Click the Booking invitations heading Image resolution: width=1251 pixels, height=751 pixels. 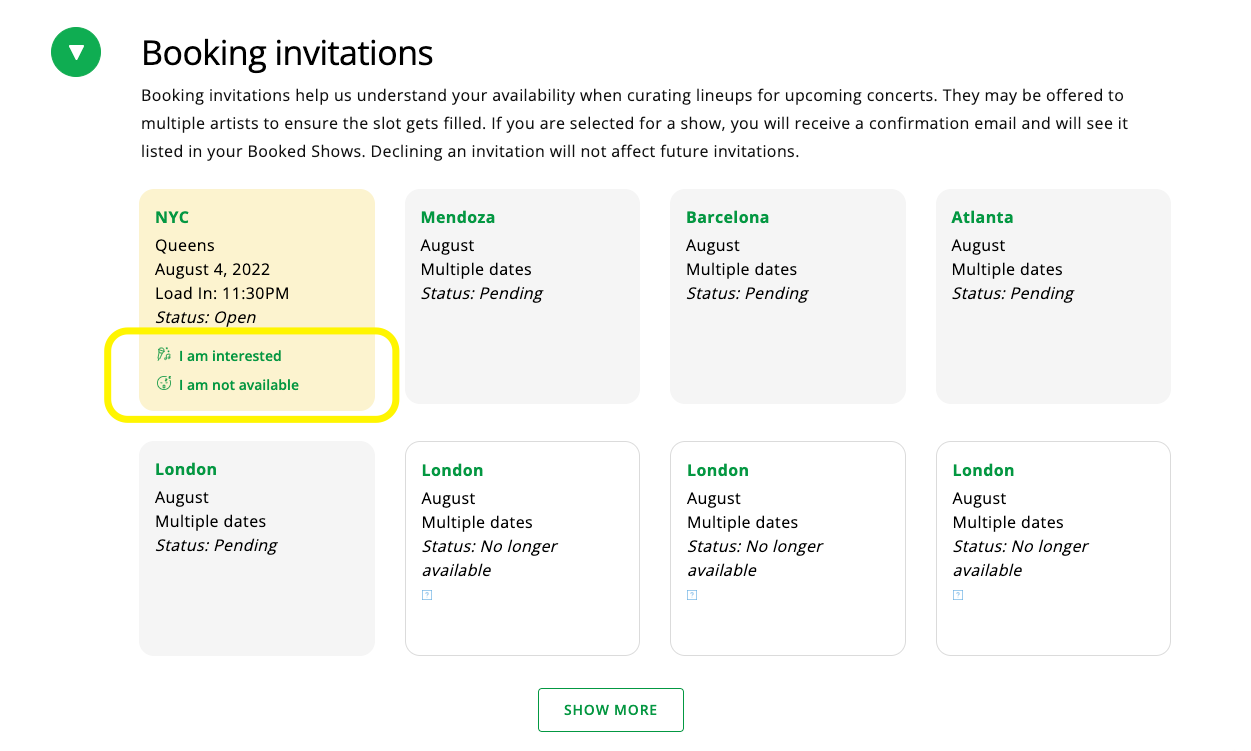click(x=287, y=53)
